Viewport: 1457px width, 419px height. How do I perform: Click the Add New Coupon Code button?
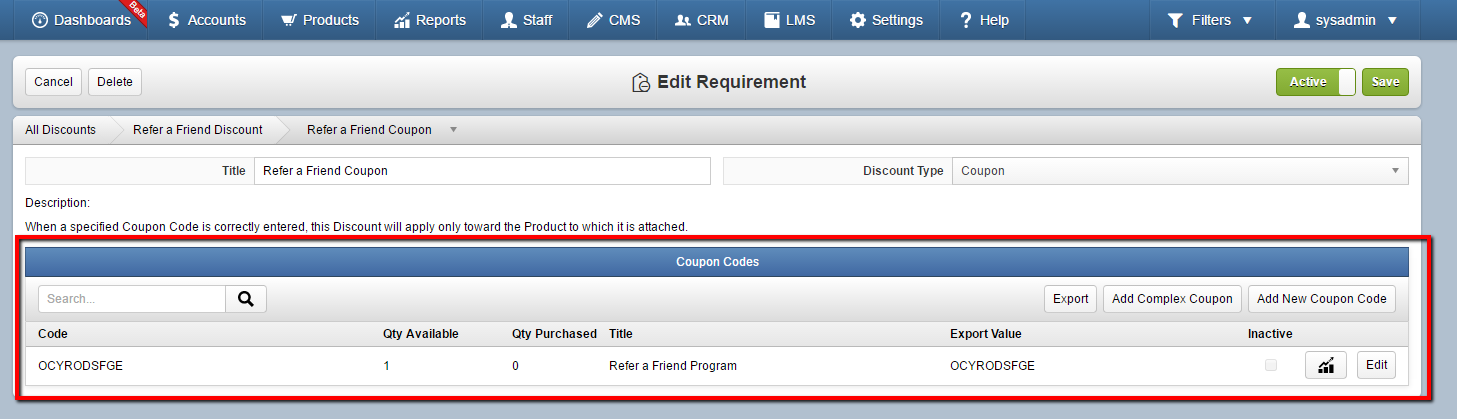pyautogui.click(x=1322, y=298)
